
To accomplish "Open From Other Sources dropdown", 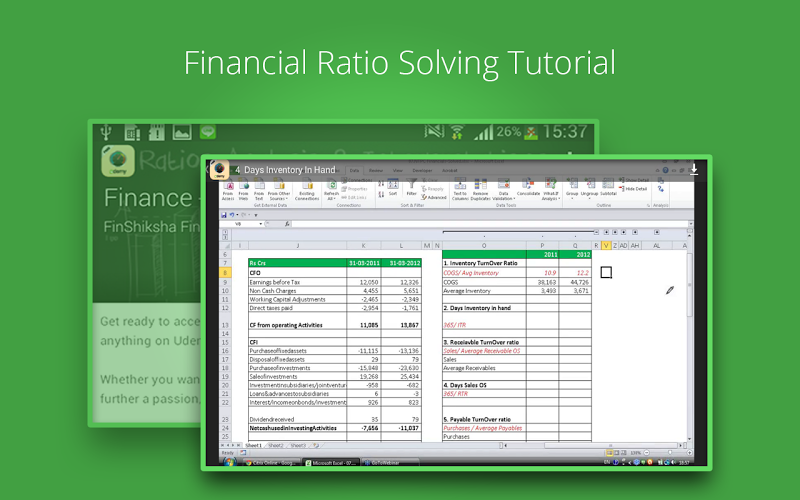I will click(x=279, y=190).
